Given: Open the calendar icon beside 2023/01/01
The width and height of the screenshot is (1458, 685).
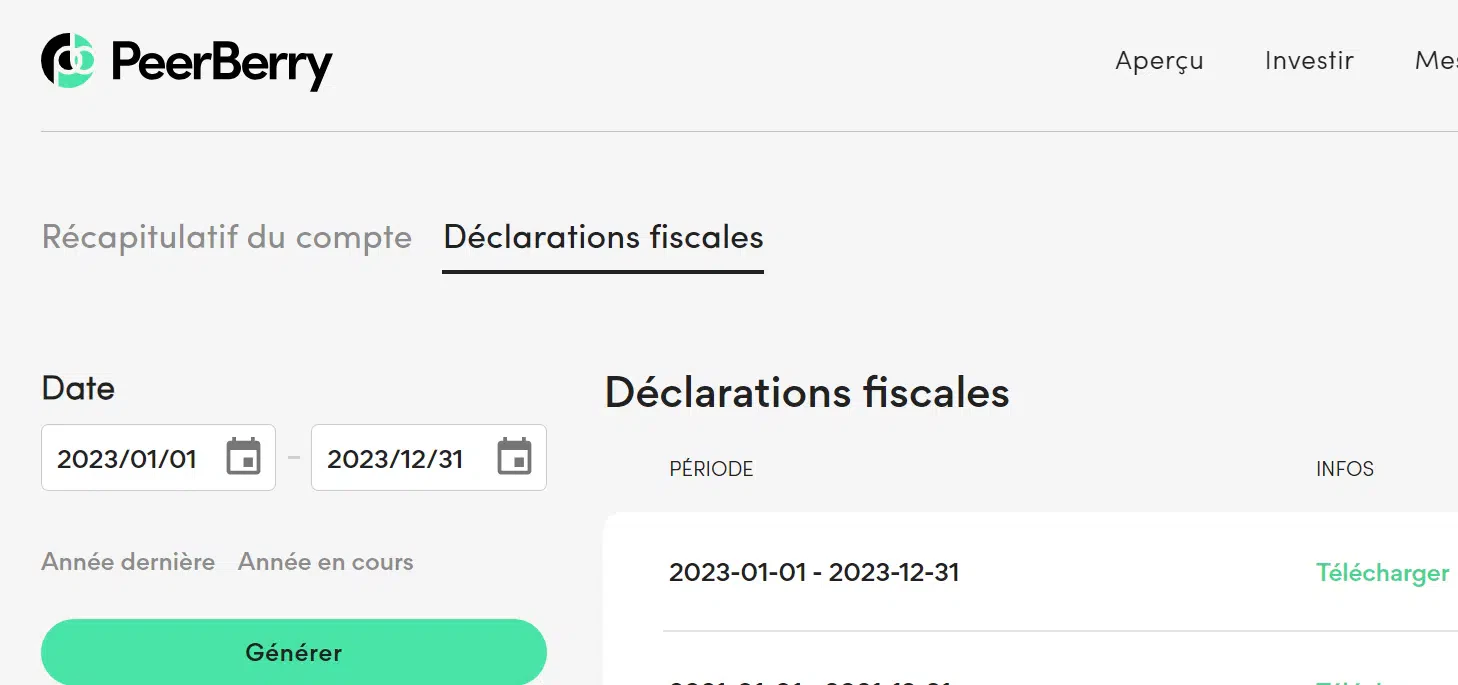Looking at the screenshot, I should coord(243,456).
